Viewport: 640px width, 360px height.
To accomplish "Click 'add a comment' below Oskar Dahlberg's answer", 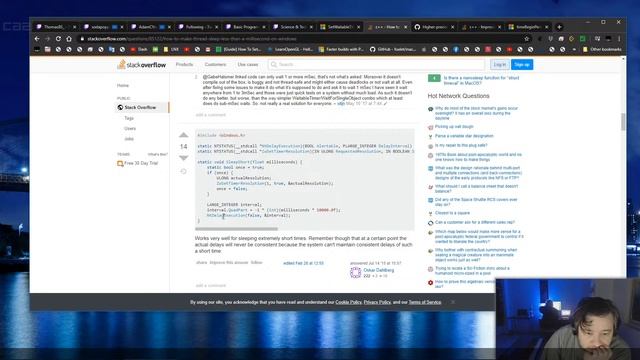I will pyautogui.click(x=211, y=285).
